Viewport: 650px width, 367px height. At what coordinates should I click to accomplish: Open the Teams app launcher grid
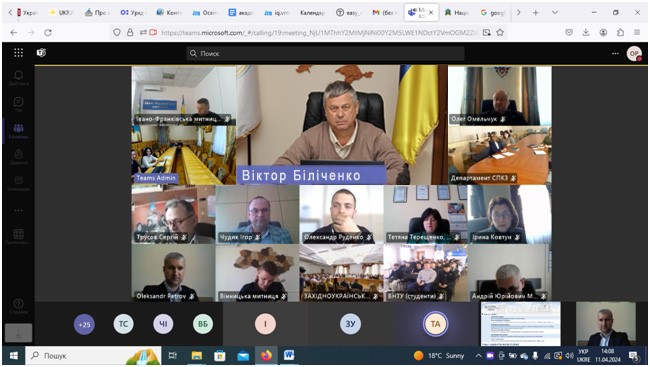click(18, 53)
